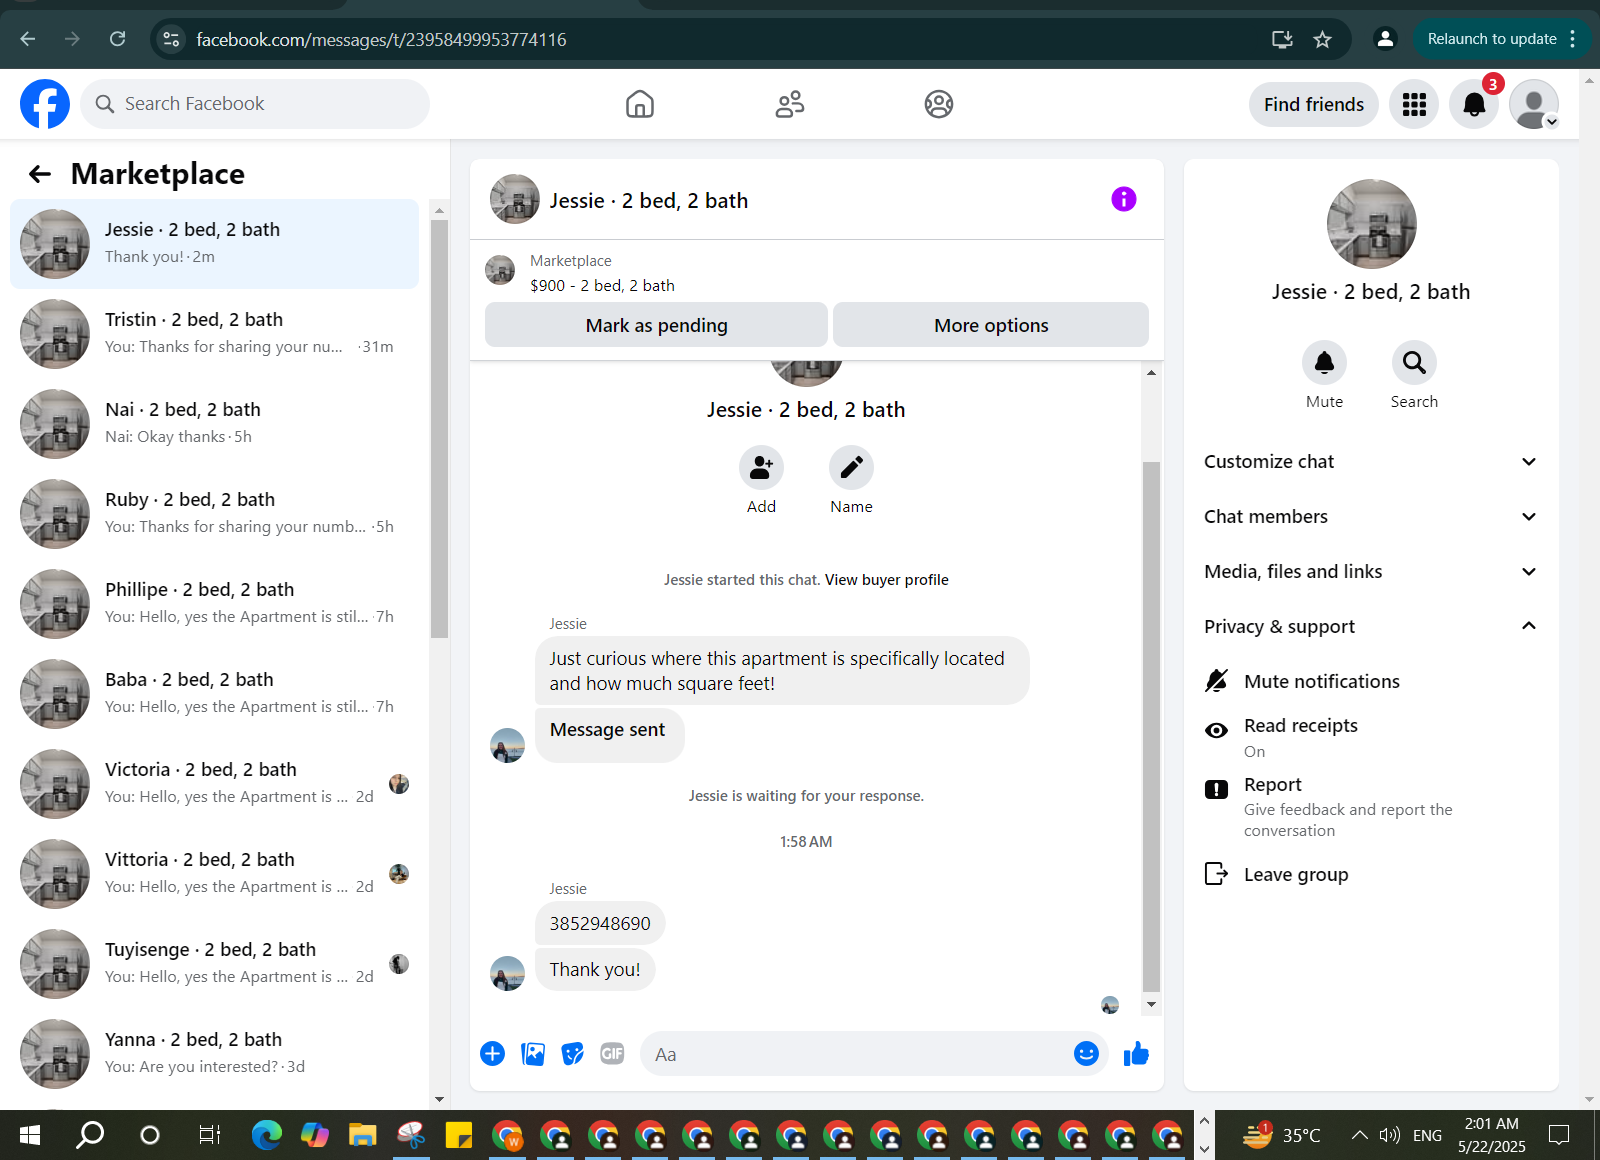
Task: Open File Explorer from the taskbar
Action: pos(362,1135)
